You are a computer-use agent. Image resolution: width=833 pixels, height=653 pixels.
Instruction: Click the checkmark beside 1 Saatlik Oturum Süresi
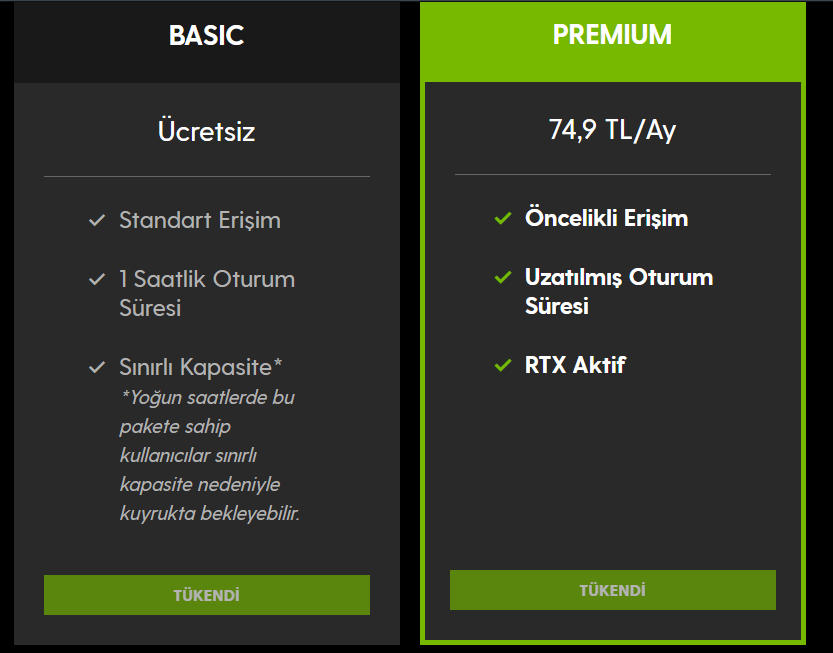pos(97,279)
